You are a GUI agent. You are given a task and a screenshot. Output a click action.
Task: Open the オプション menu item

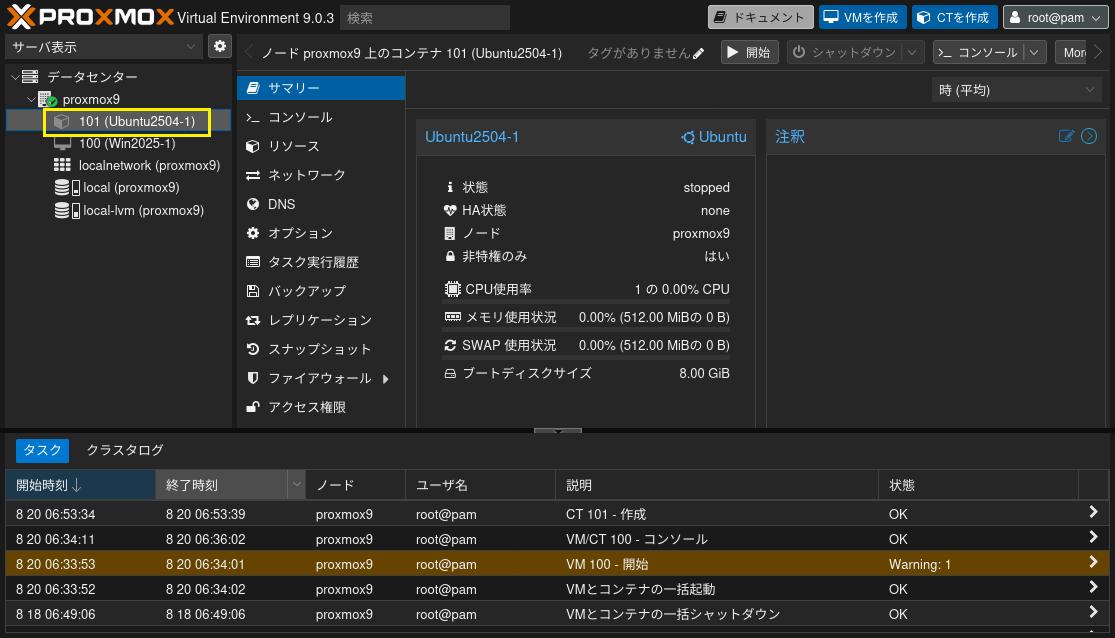pyautogui.click(x=321, y=233)
